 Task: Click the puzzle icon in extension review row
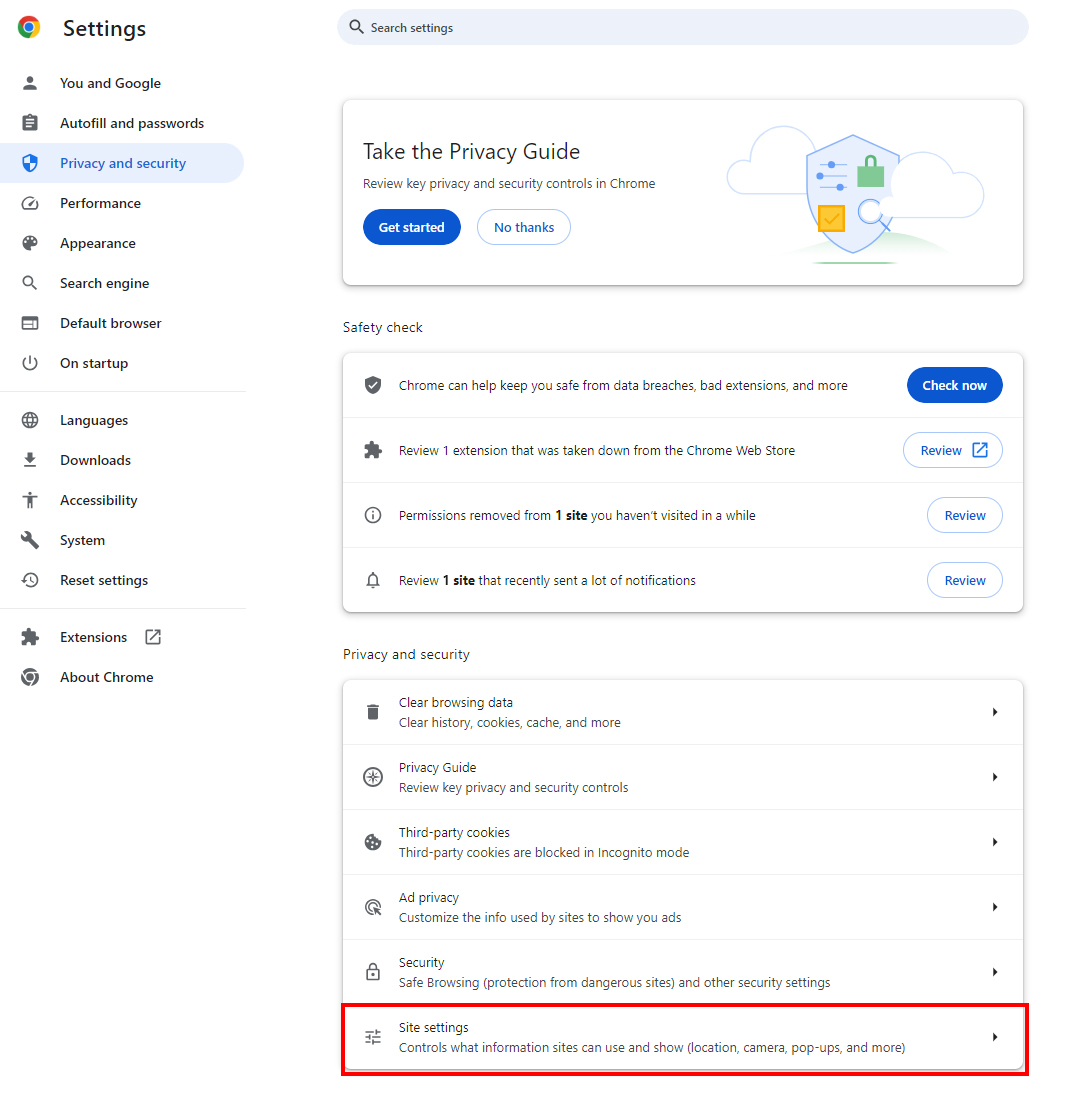point(373,451)
